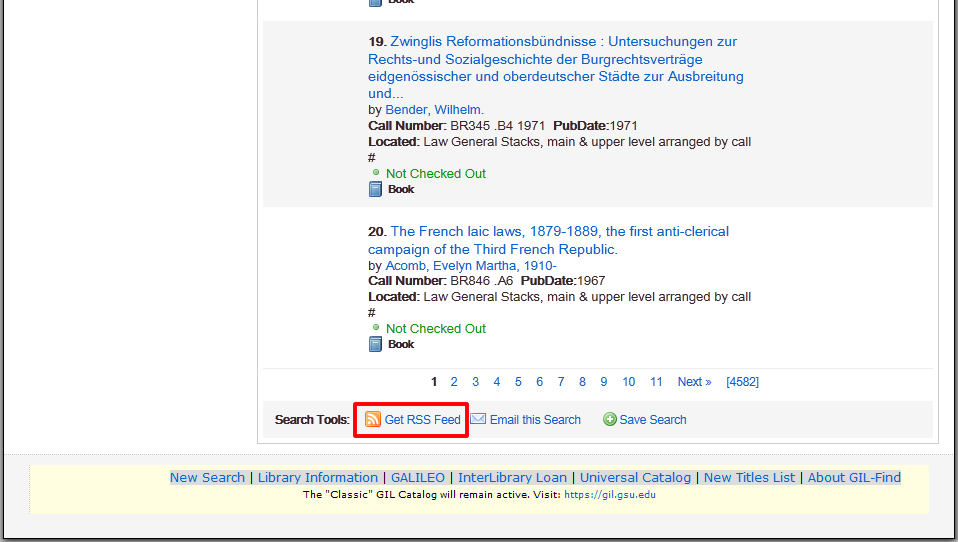Click the envelope icon for emailing search

(478, 419)
